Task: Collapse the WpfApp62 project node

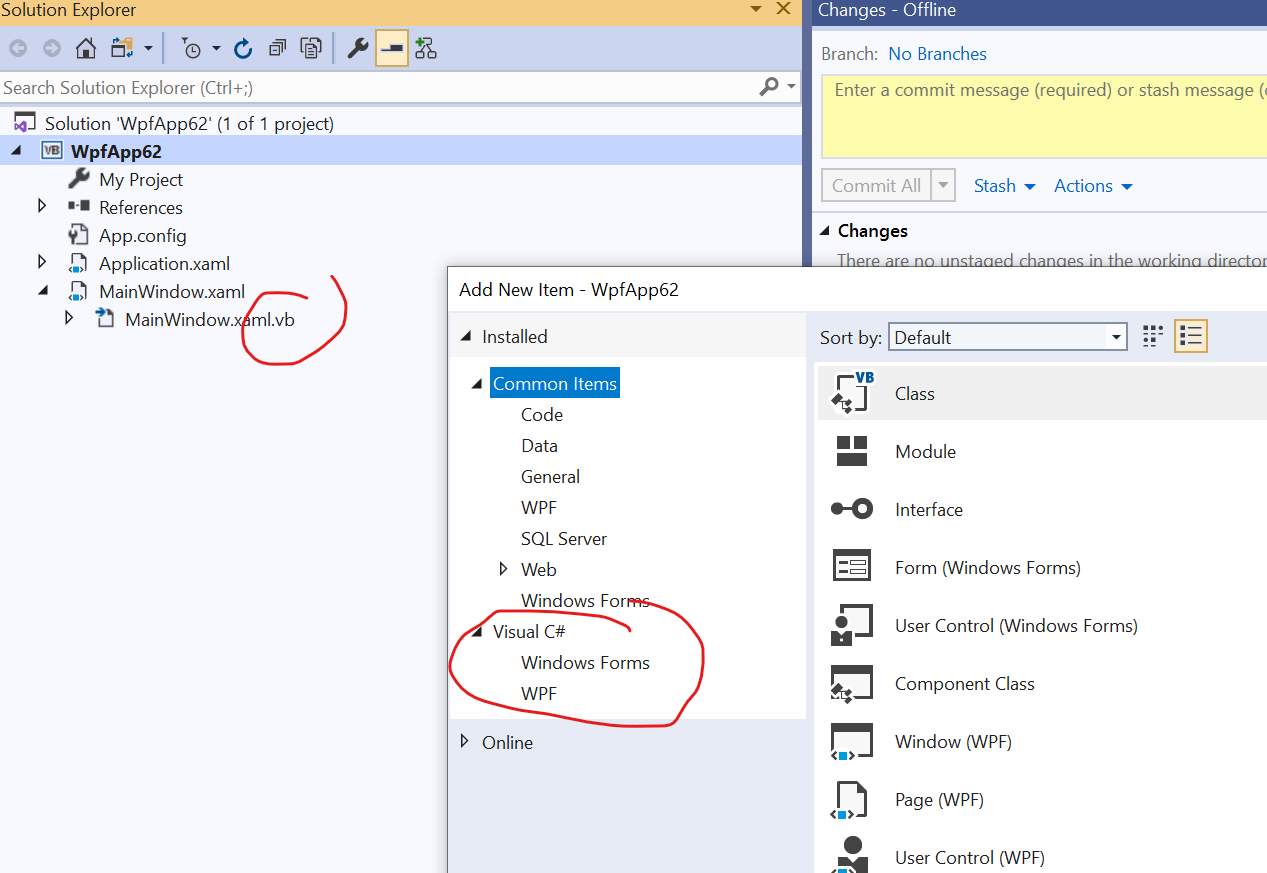Action: pos(16,151)
